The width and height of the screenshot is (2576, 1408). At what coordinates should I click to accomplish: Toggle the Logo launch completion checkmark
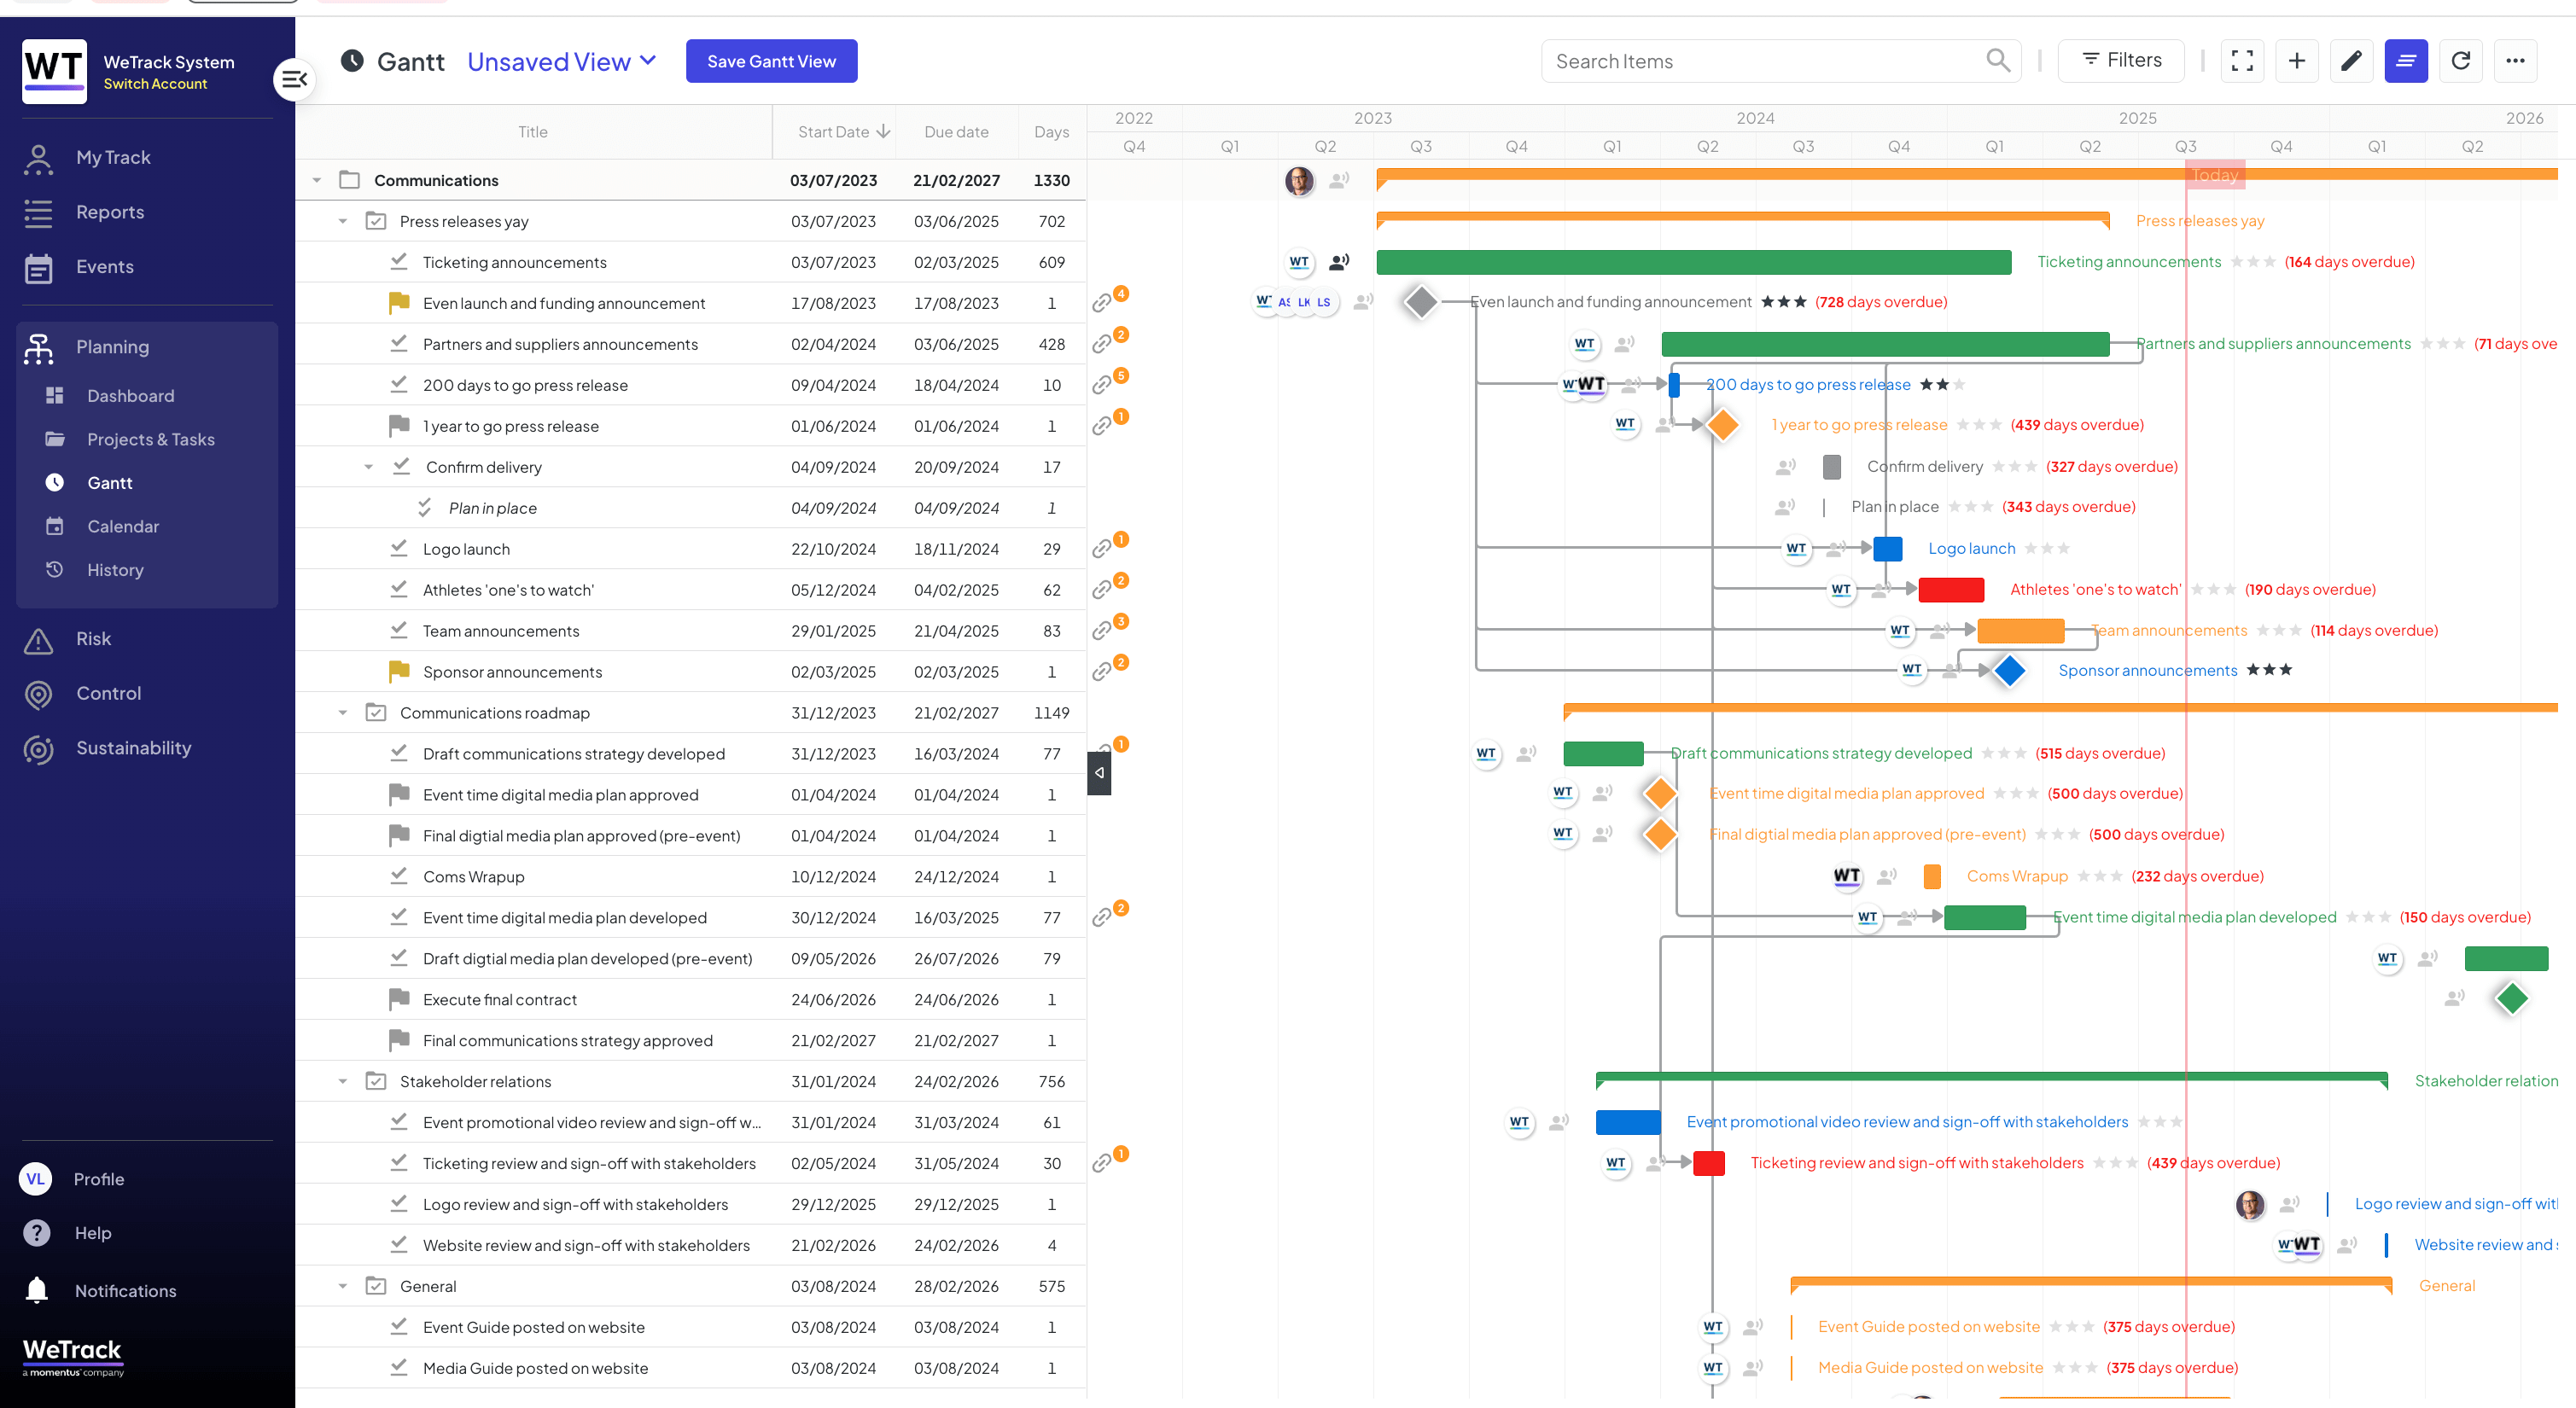click(x=399, y=548)
